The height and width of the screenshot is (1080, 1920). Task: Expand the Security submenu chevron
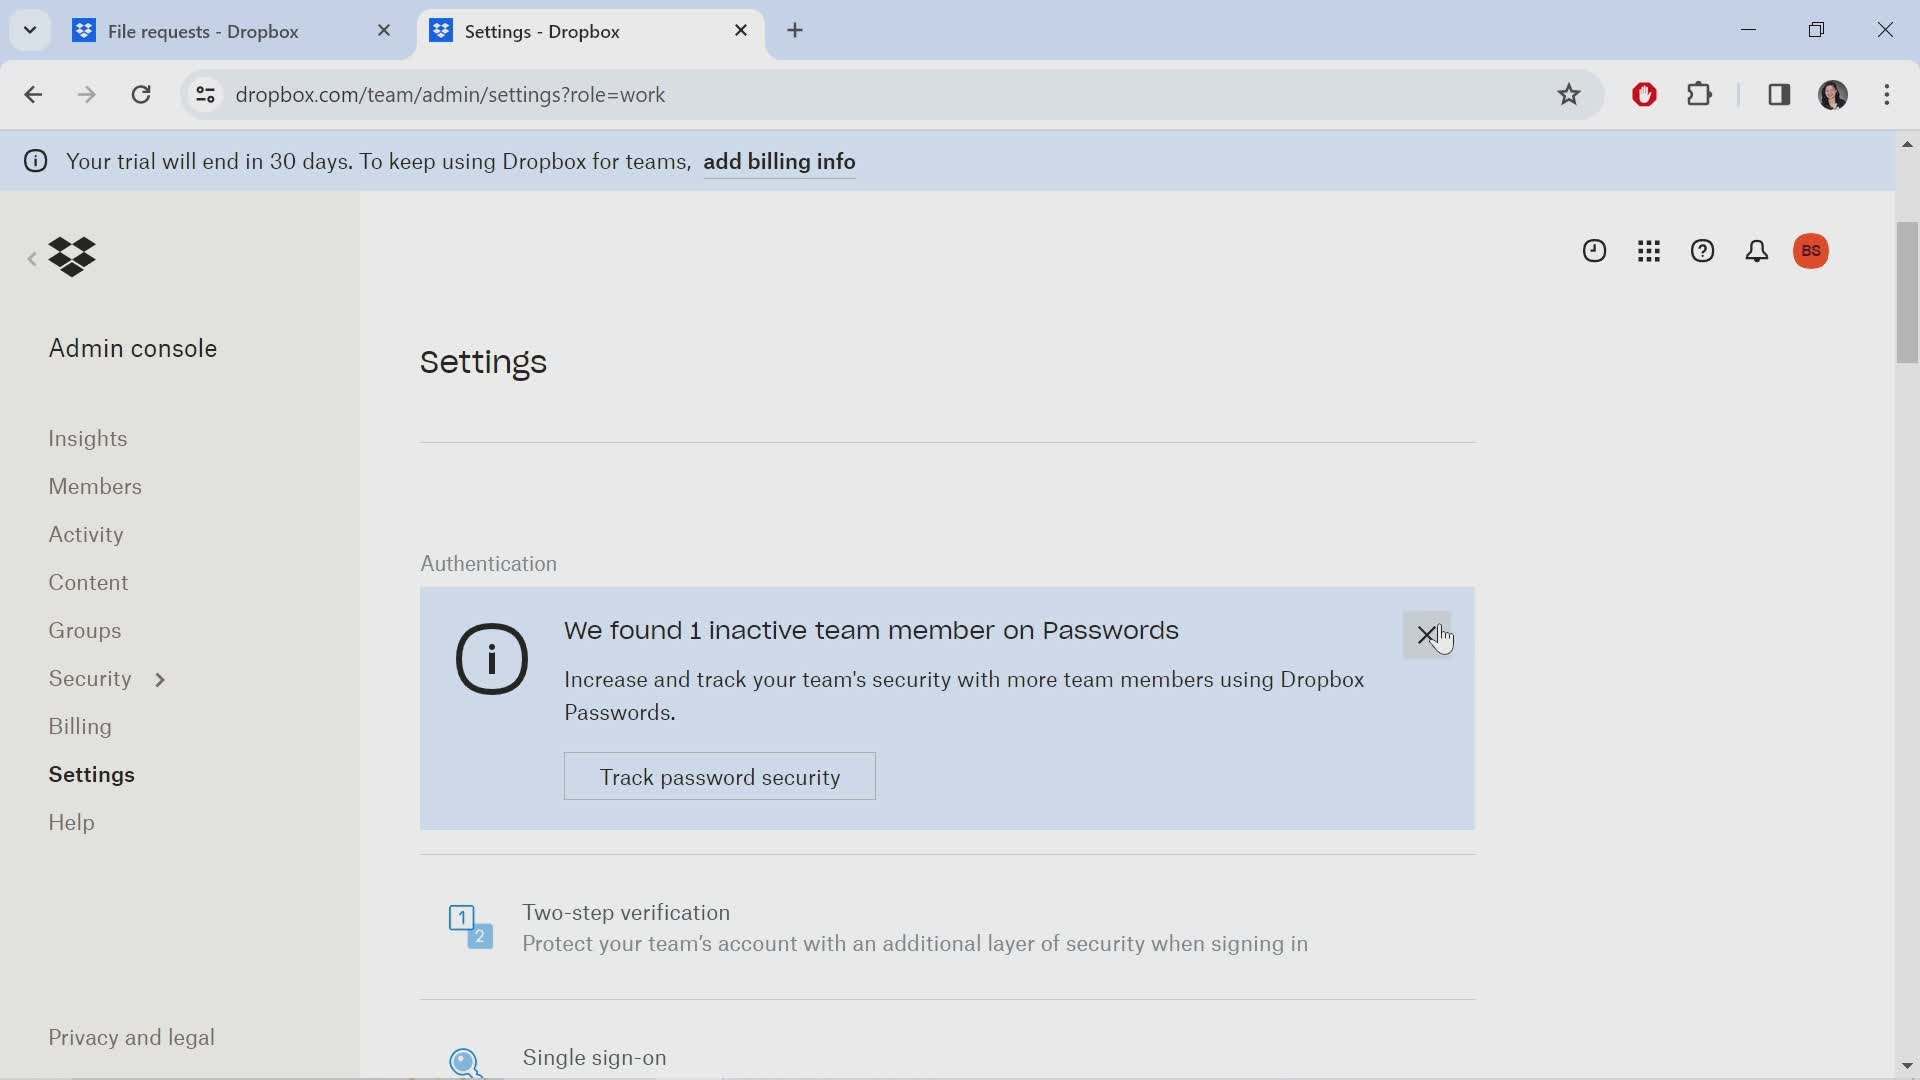pos(160,678)
